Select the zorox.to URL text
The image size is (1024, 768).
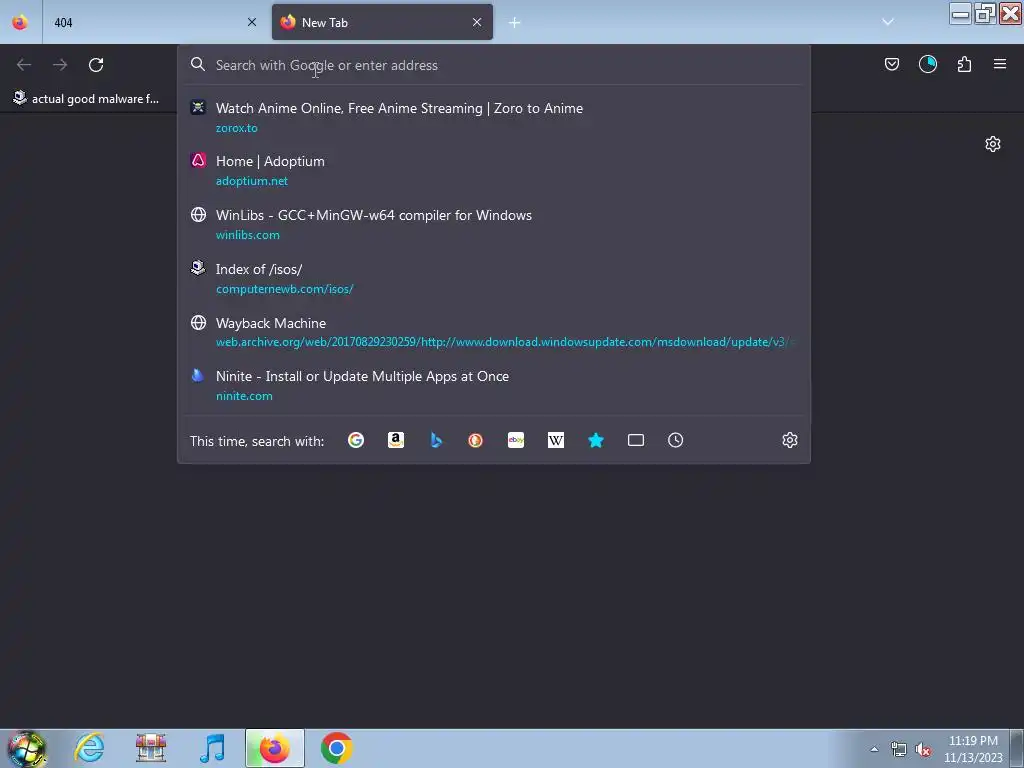point(236,128)
